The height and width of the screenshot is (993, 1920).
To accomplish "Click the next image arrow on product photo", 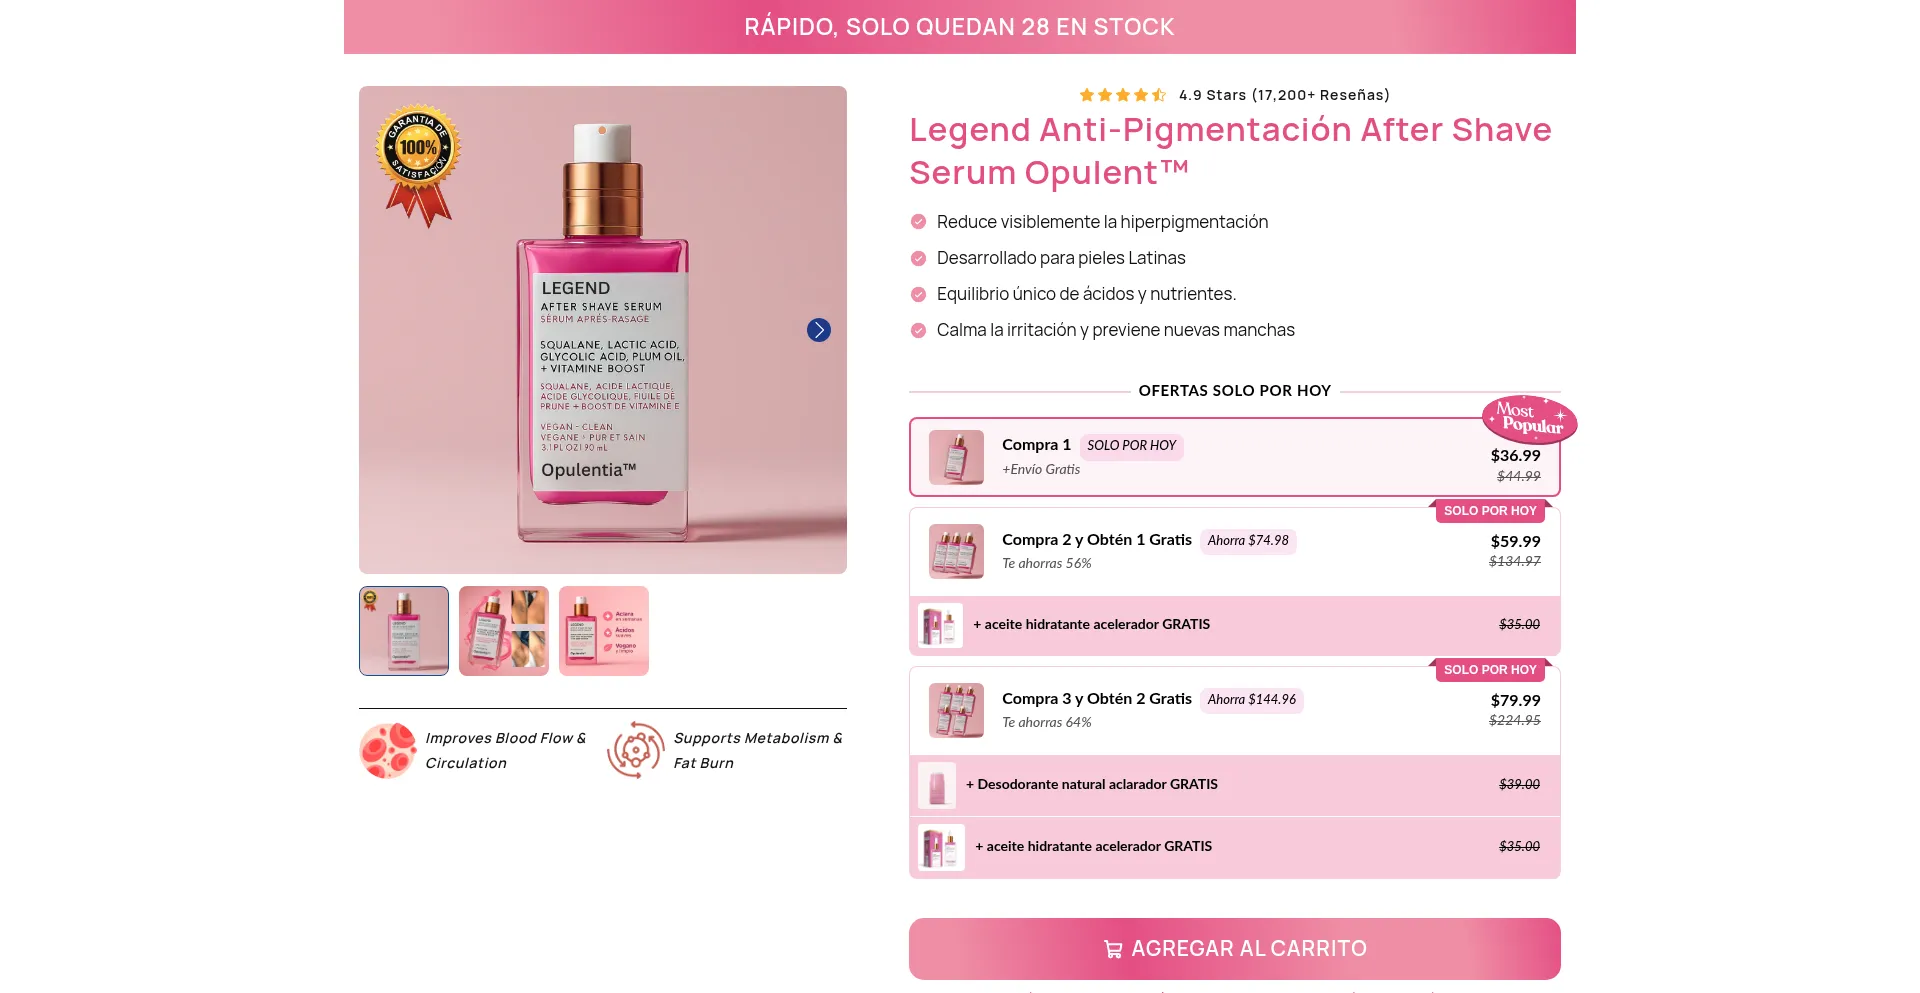I will 818,330.
